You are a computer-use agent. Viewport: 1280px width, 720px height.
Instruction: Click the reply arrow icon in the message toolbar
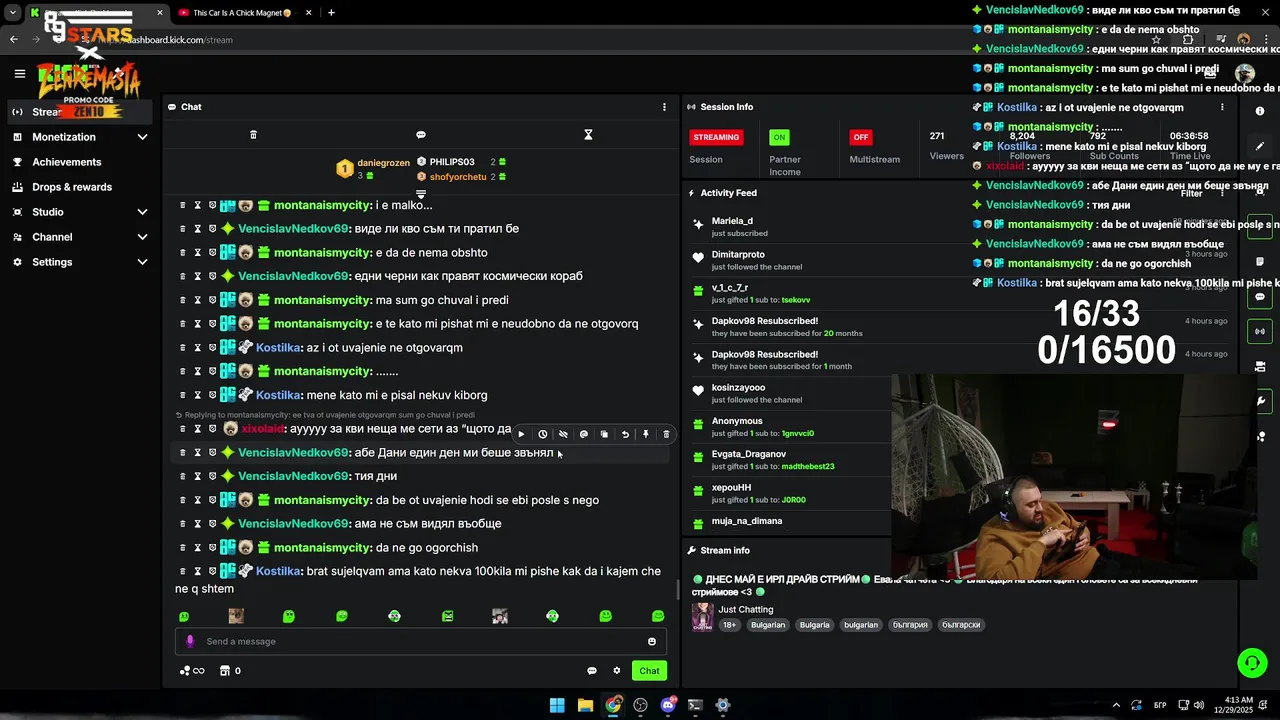[x=625, y=434]
